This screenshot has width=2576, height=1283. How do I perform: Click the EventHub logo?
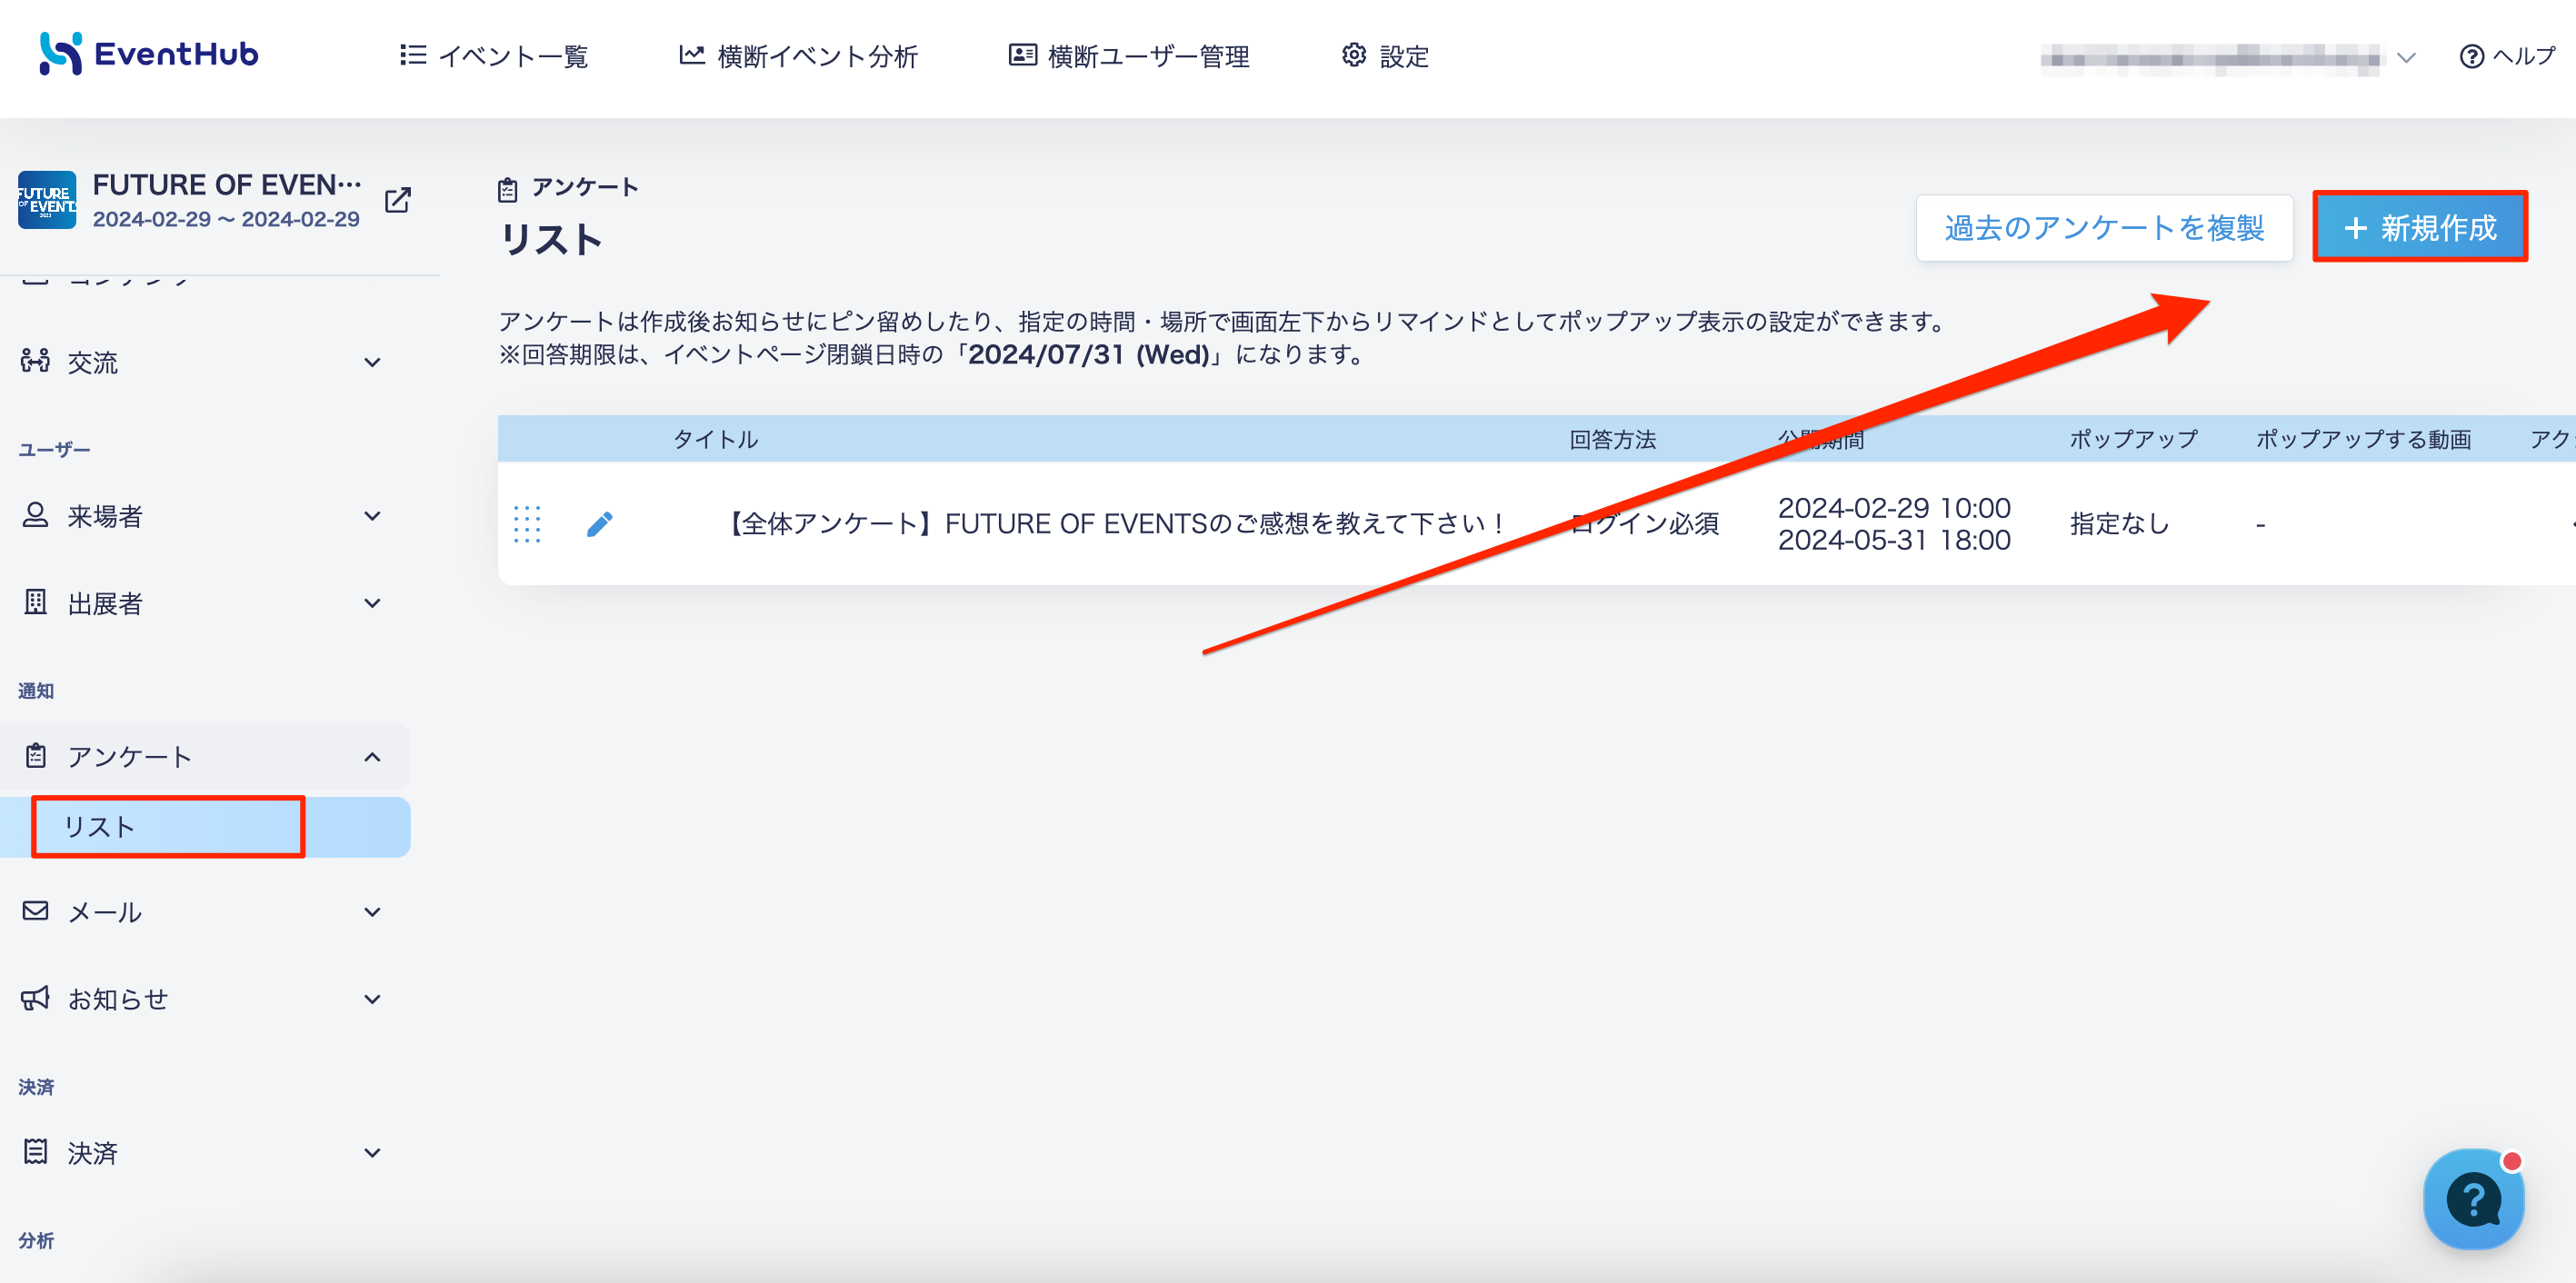point(149,54)
